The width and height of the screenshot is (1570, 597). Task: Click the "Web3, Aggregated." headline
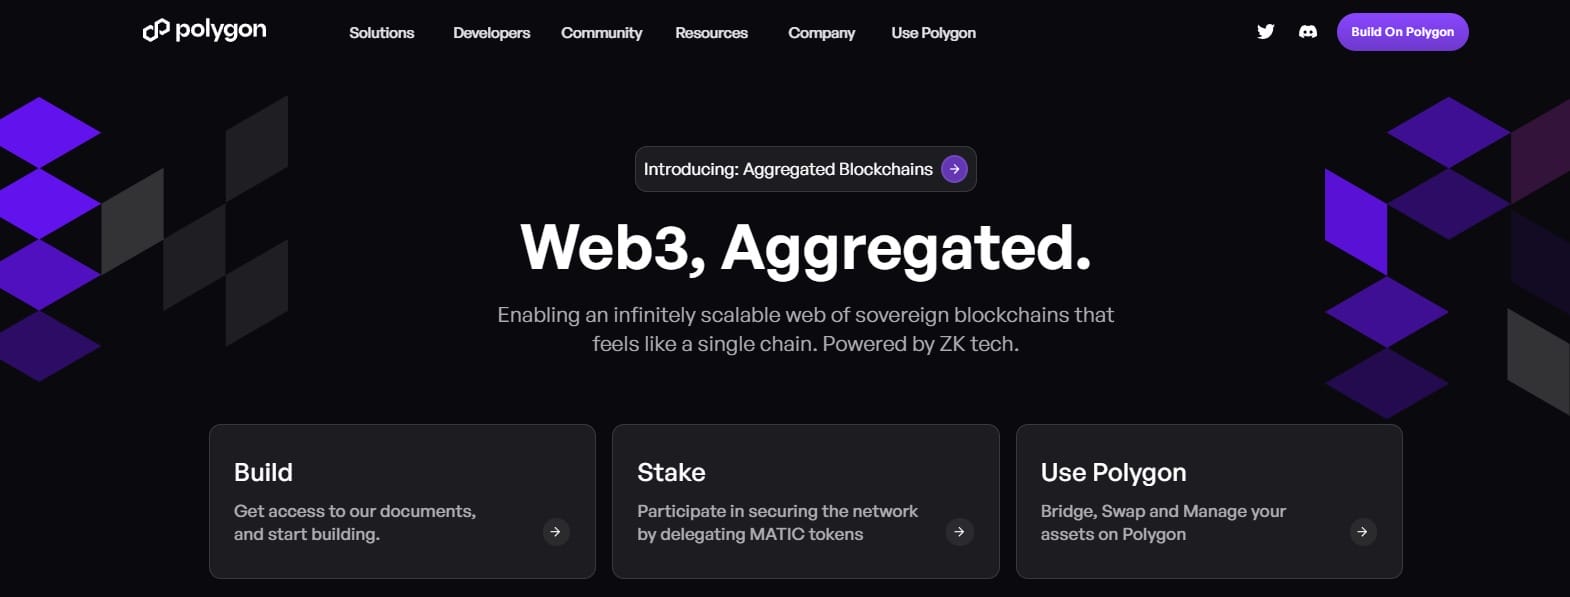805,247
